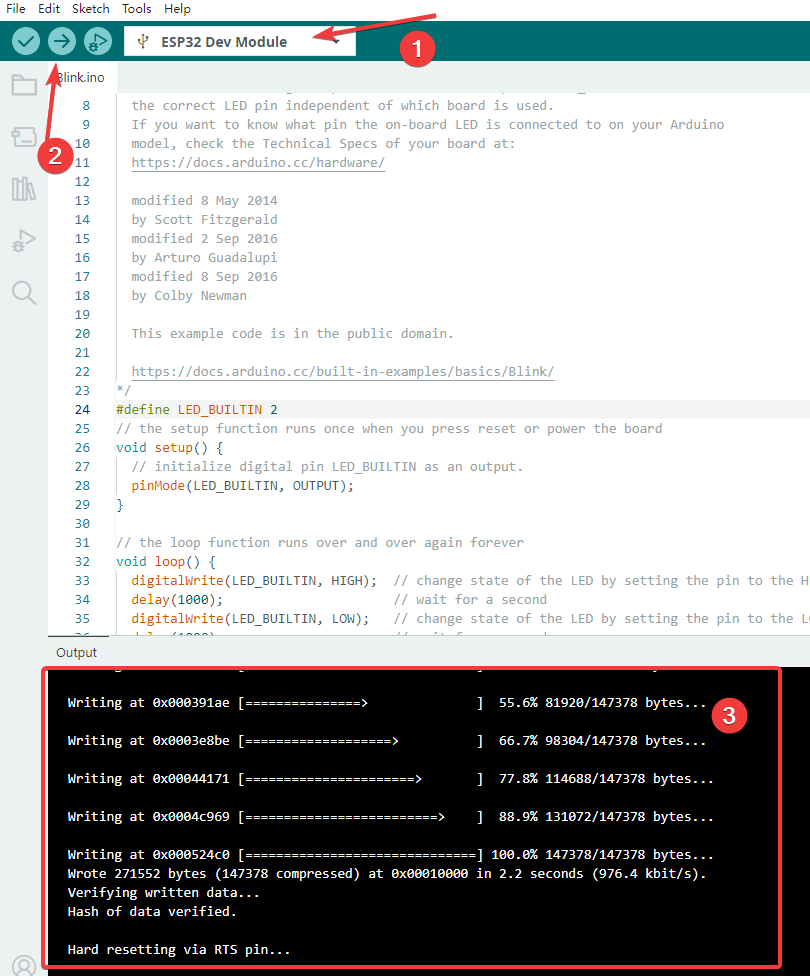Open the user account profile icon
The width and height of the screenshot is (810, 976).
[24, 965]
